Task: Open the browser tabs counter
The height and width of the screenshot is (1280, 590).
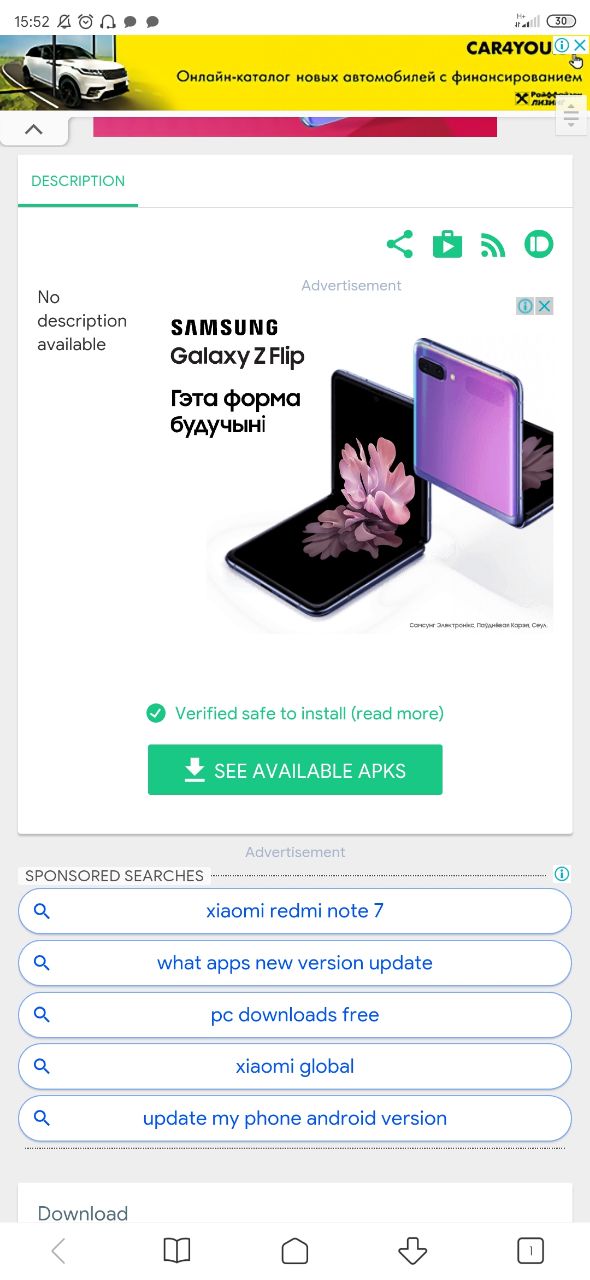Action: (x=530, y=1250)
